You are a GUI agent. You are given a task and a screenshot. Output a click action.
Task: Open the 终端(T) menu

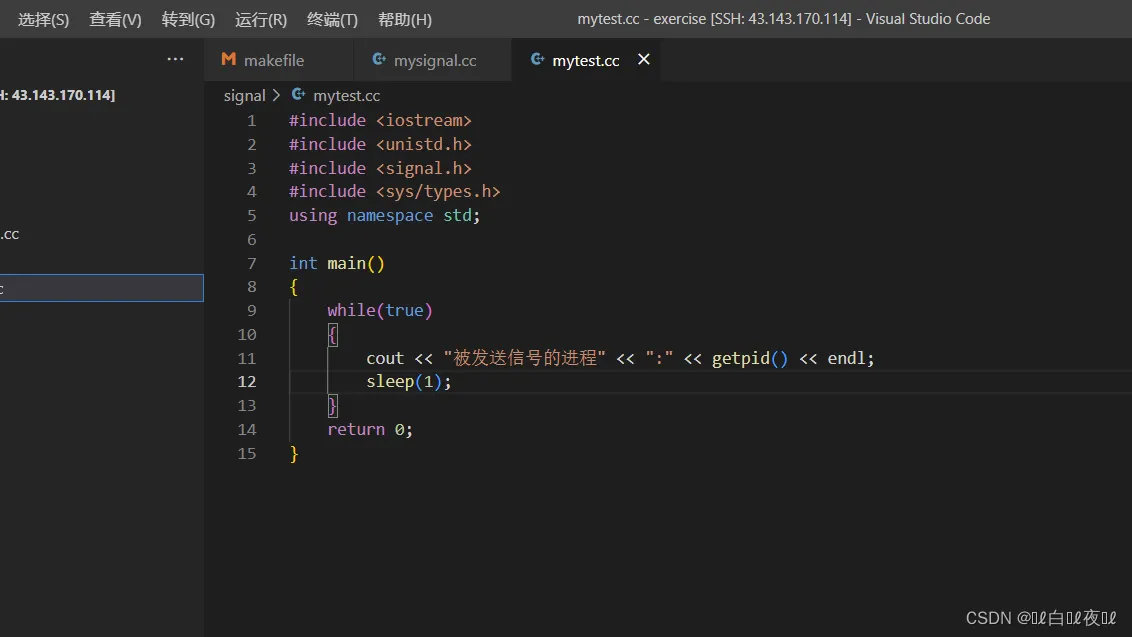(332, 19)
